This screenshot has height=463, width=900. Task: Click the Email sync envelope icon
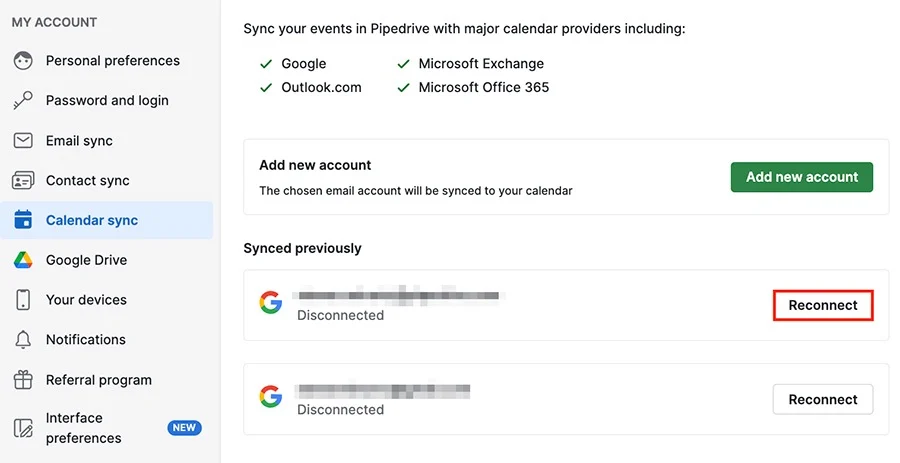[23, 141]
